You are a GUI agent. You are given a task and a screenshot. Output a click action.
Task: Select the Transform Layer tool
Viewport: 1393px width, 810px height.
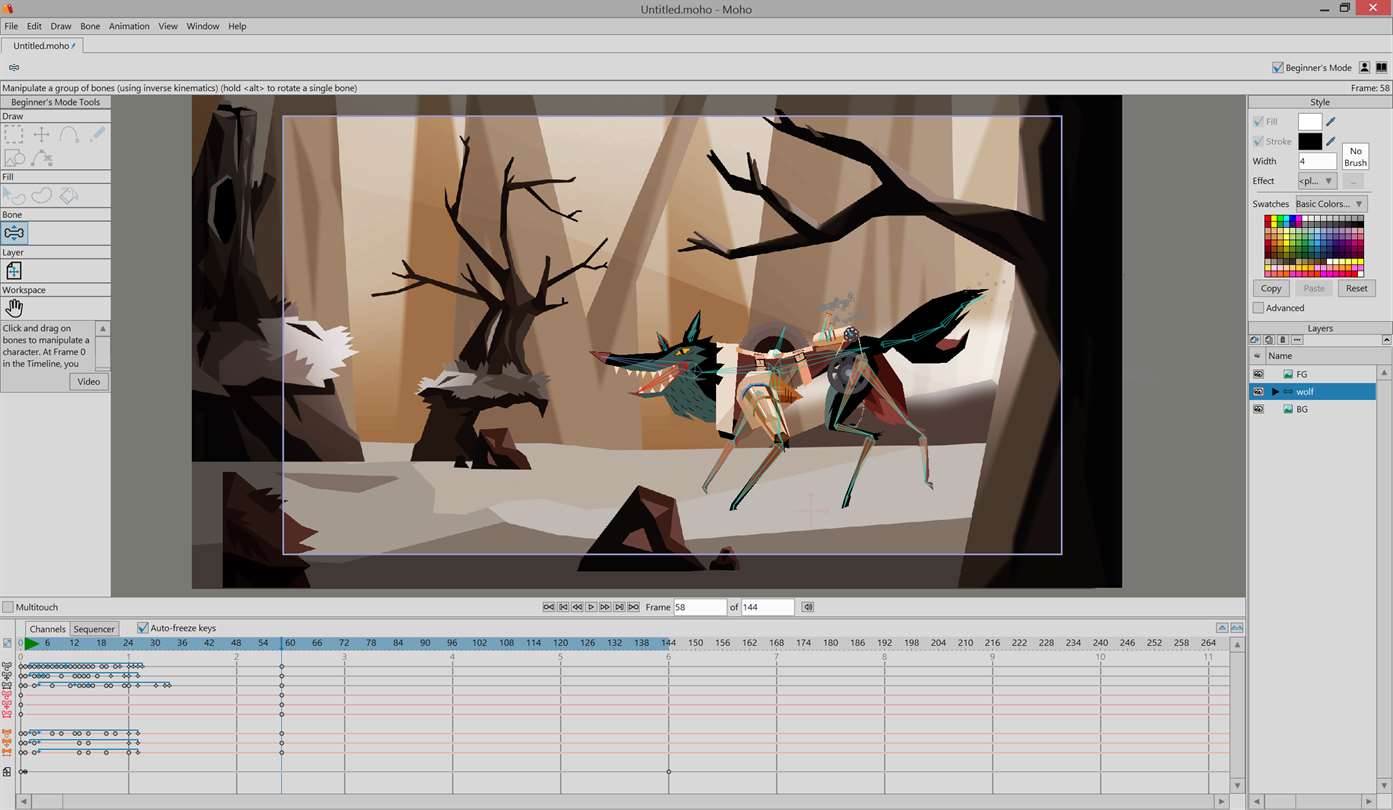coord(14,271)
